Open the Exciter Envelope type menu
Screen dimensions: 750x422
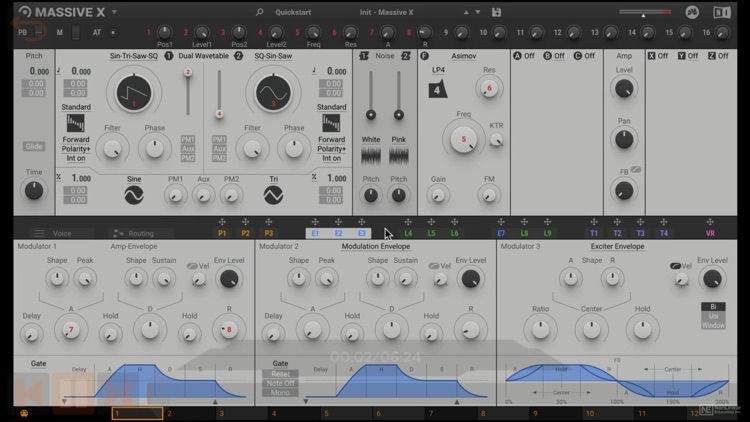[x=617, y=246]
